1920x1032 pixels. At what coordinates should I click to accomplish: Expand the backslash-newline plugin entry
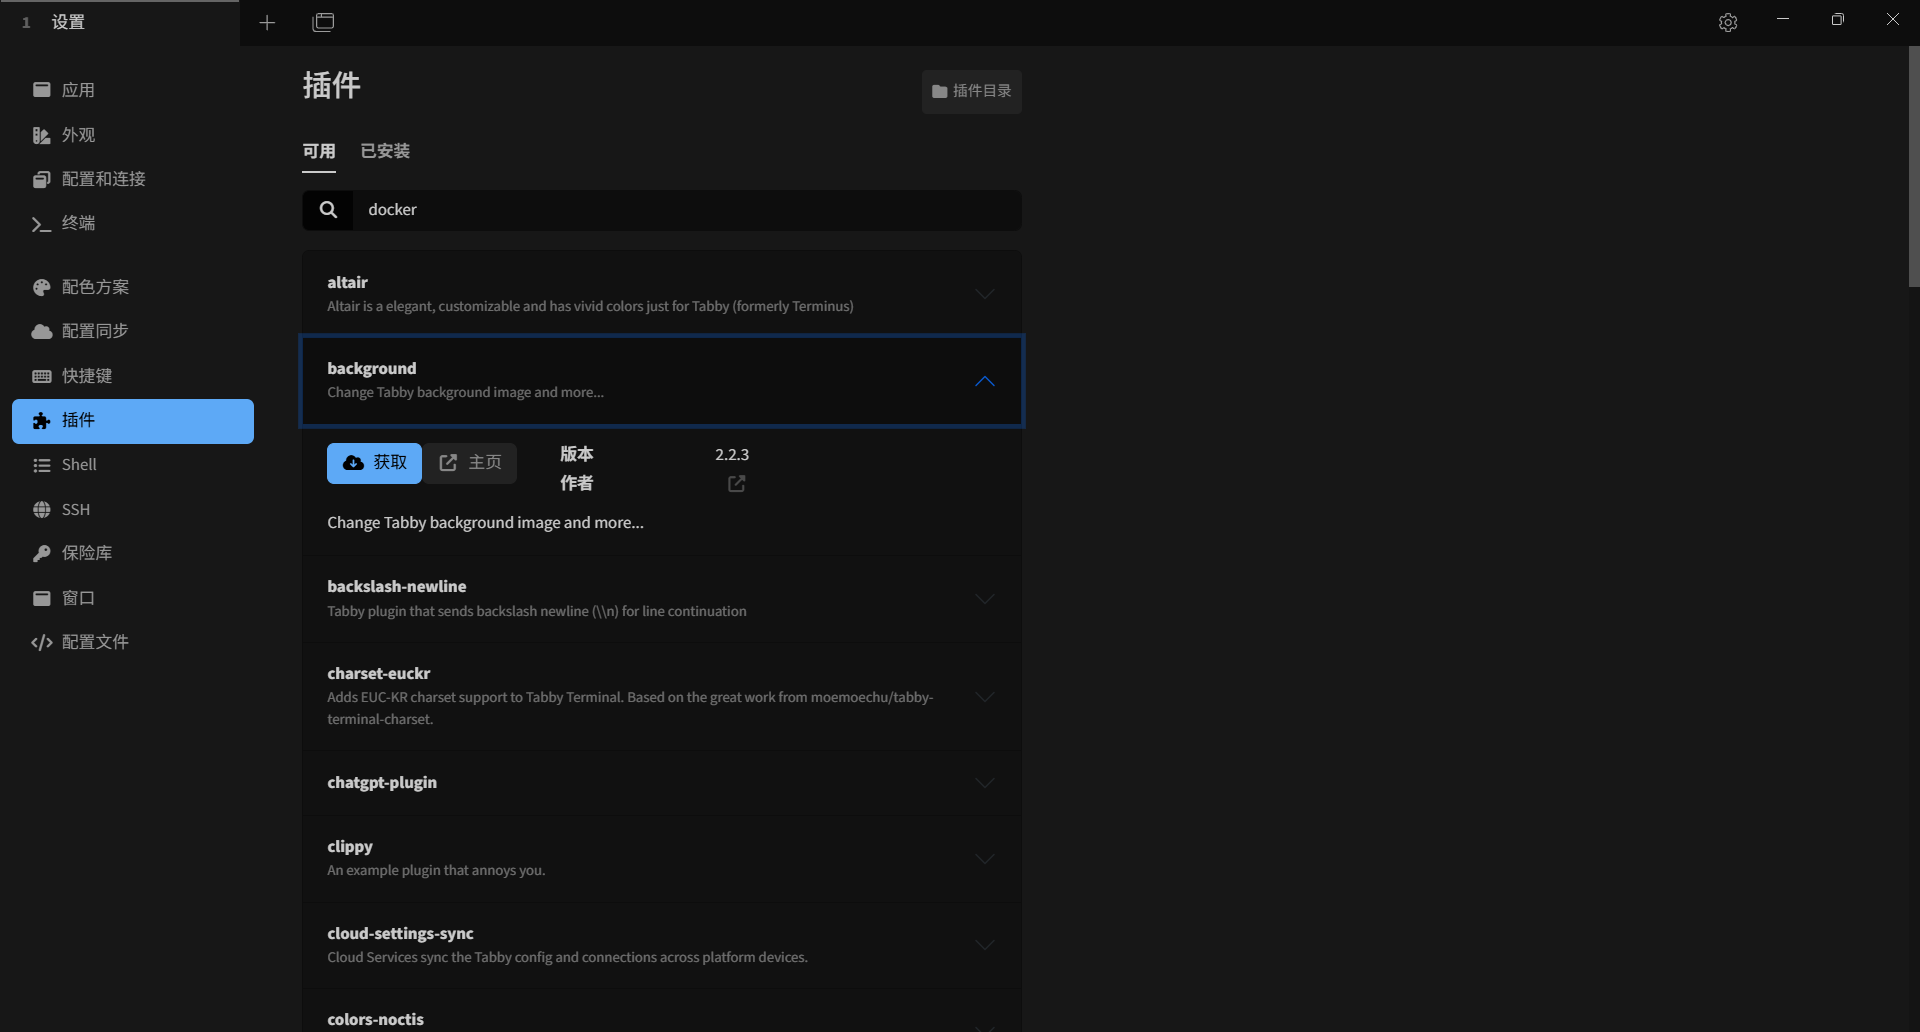985,599
